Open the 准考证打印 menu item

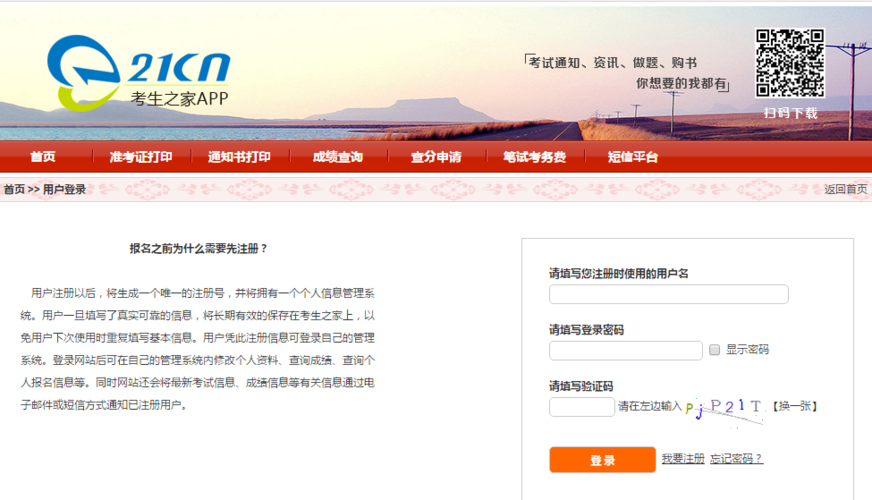141,157
